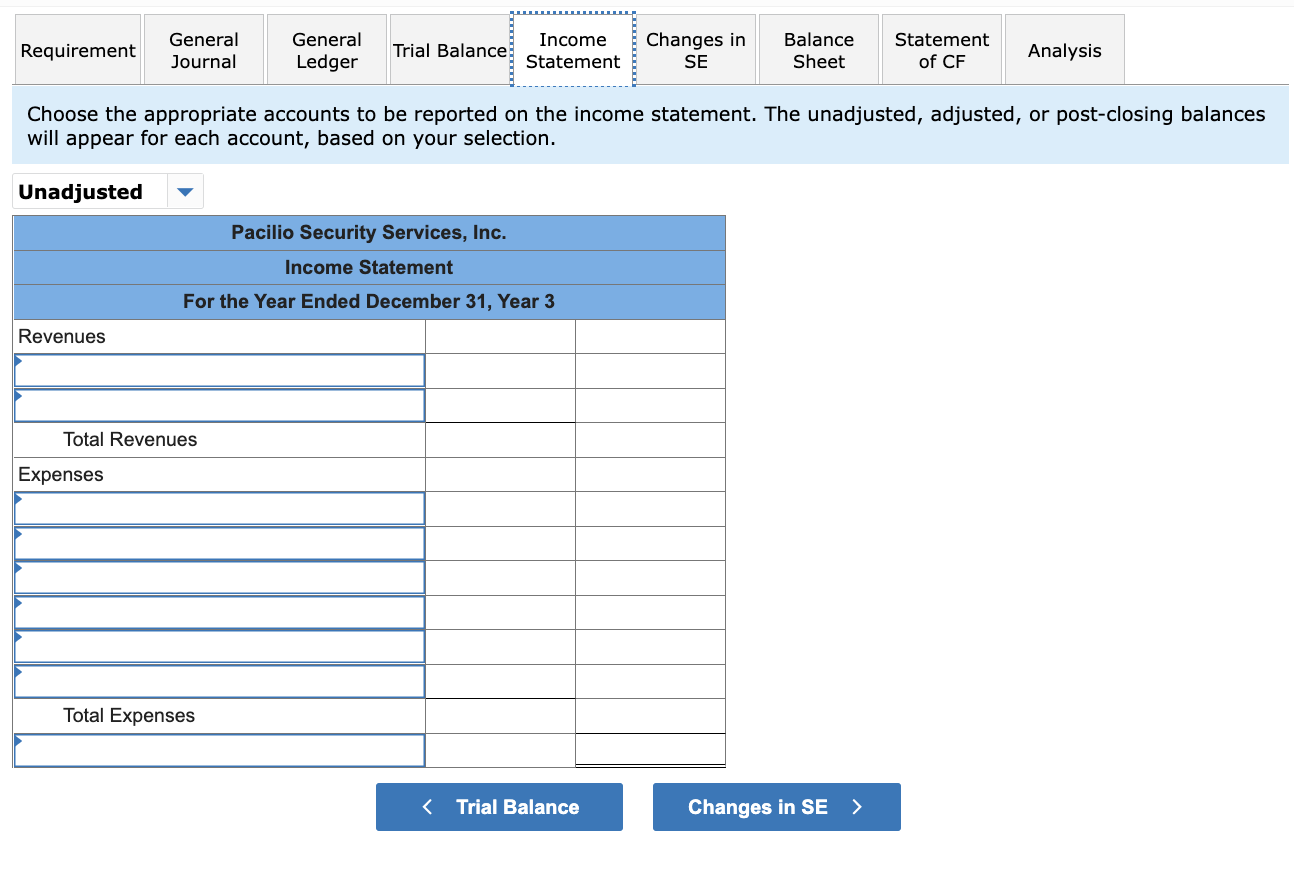Open the General Journal tab
The height and width of the screenshot is (884, 1294).
coord(203,48)
